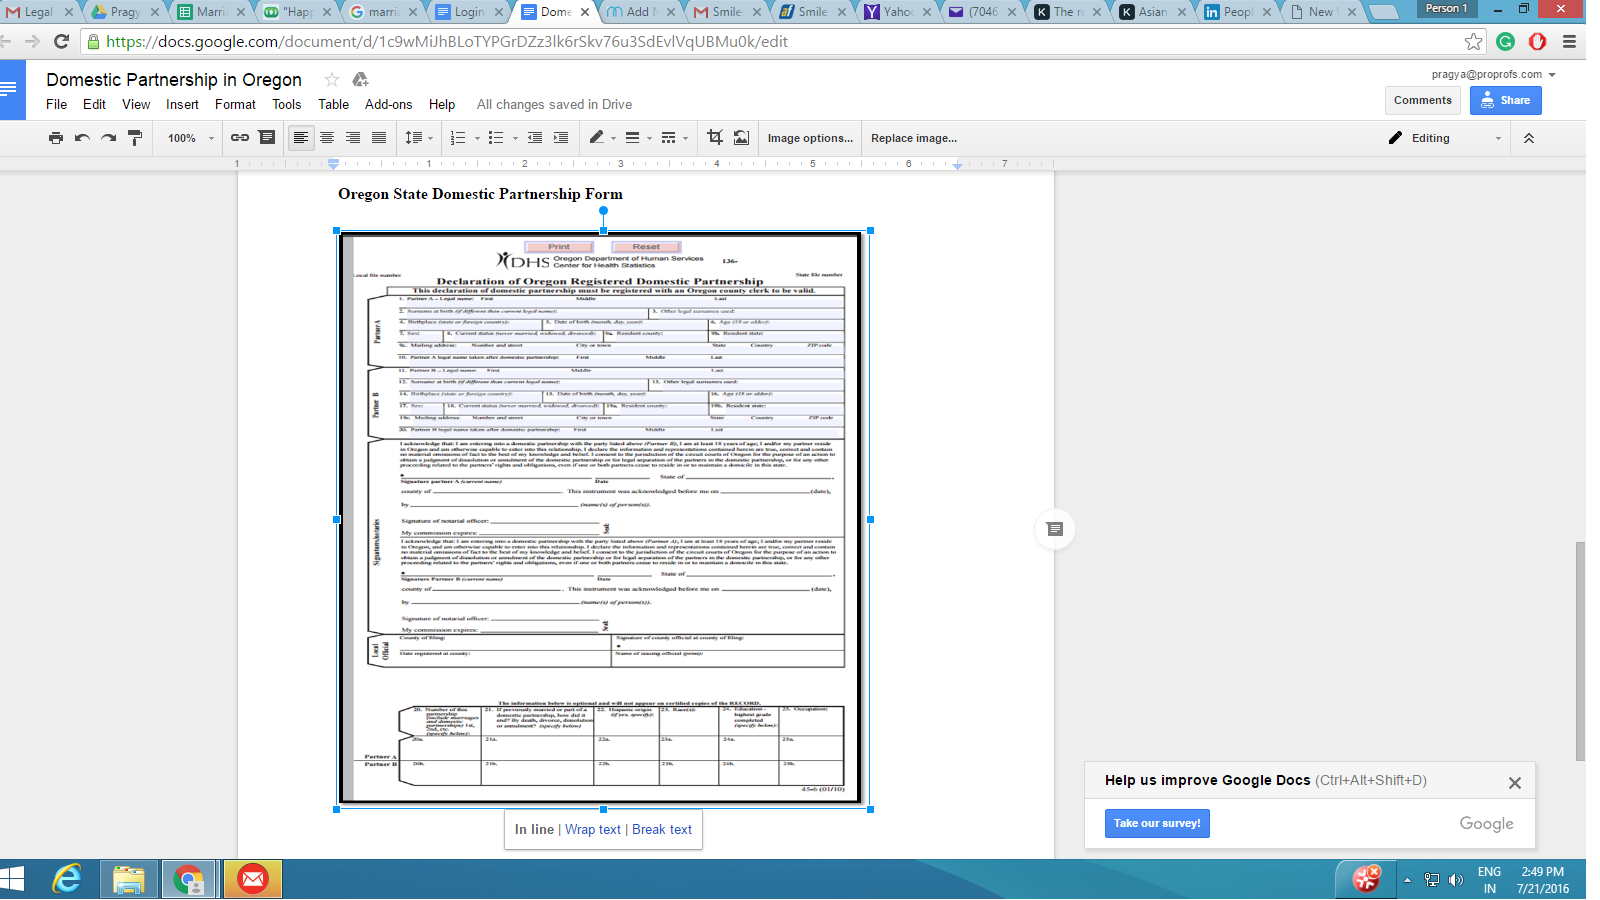Toggle right alignment
Screen dimensions: 1600x900
click(353, 138)
